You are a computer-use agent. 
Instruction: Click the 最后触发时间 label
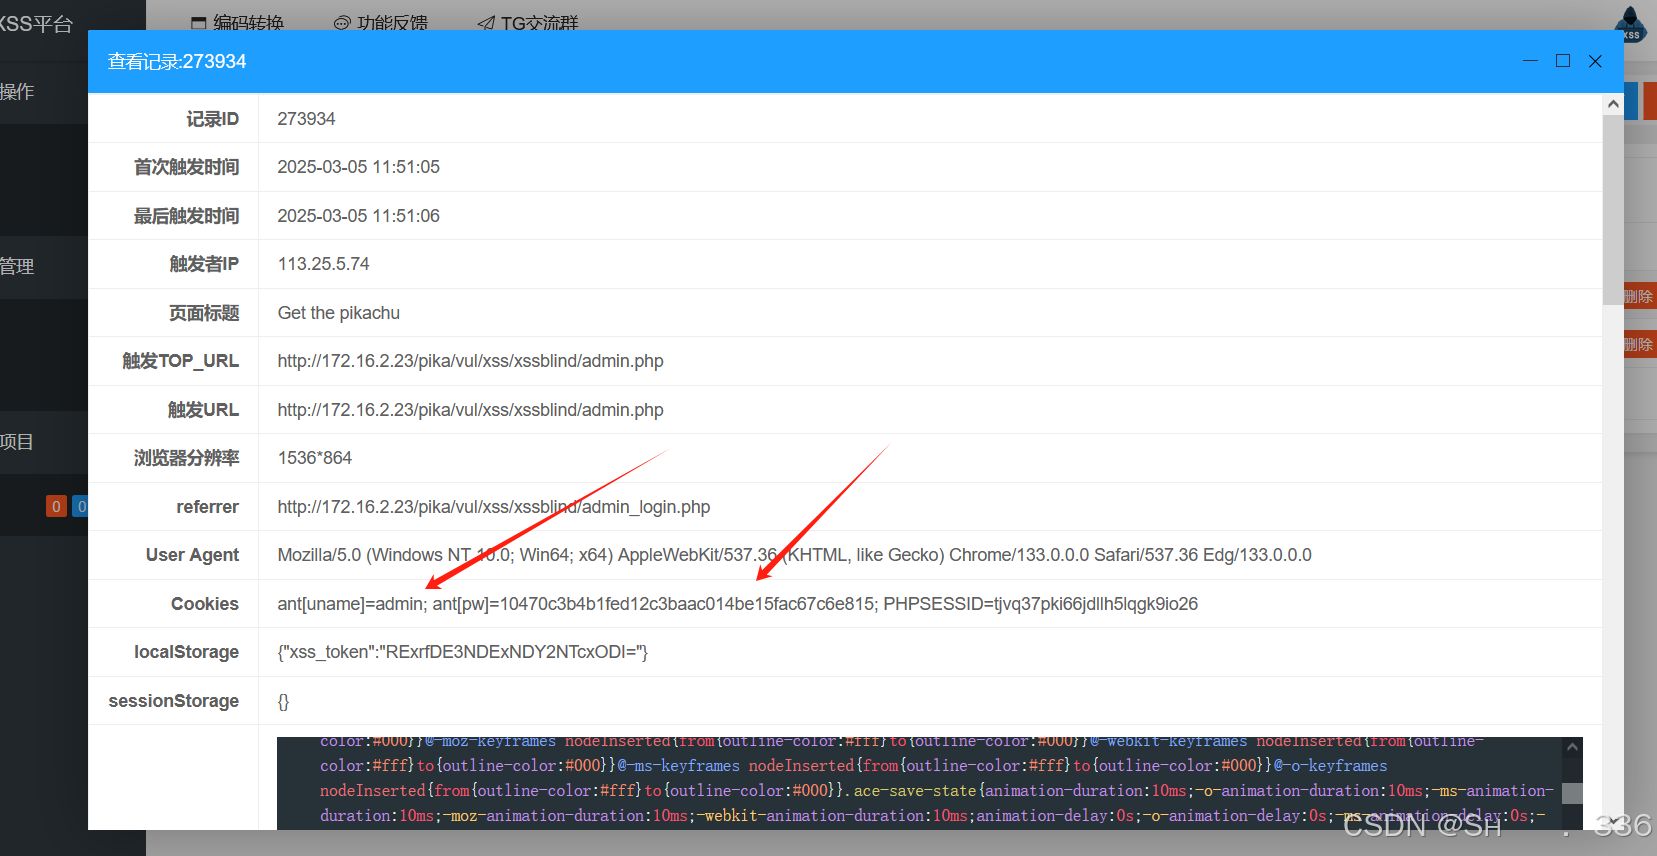(186, 216)
